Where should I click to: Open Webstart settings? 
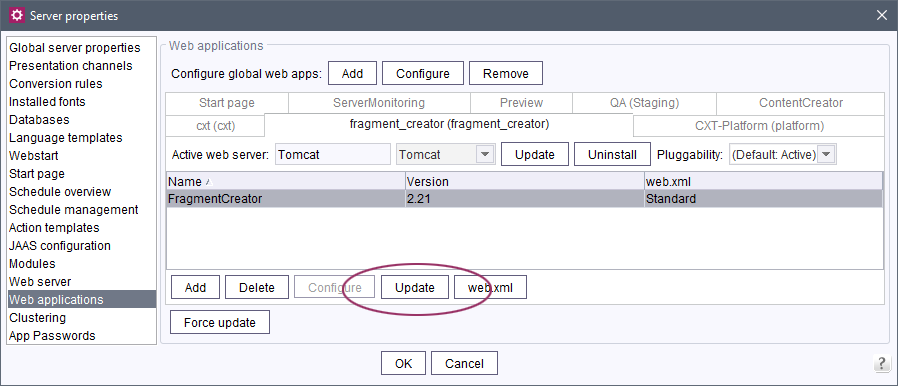tap(81, 155)
